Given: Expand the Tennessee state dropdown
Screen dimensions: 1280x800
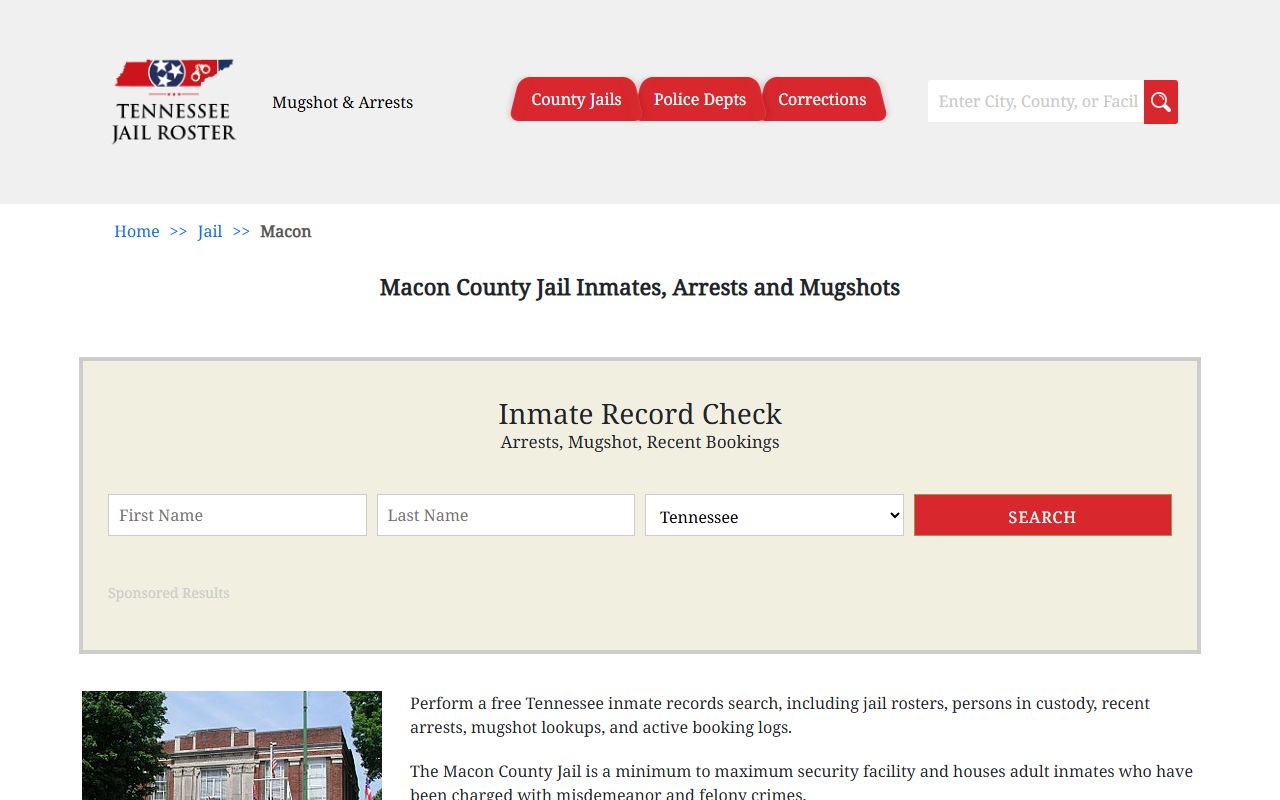Looking at the screenshot, I should pyautogui.click(x=774, y=516).
